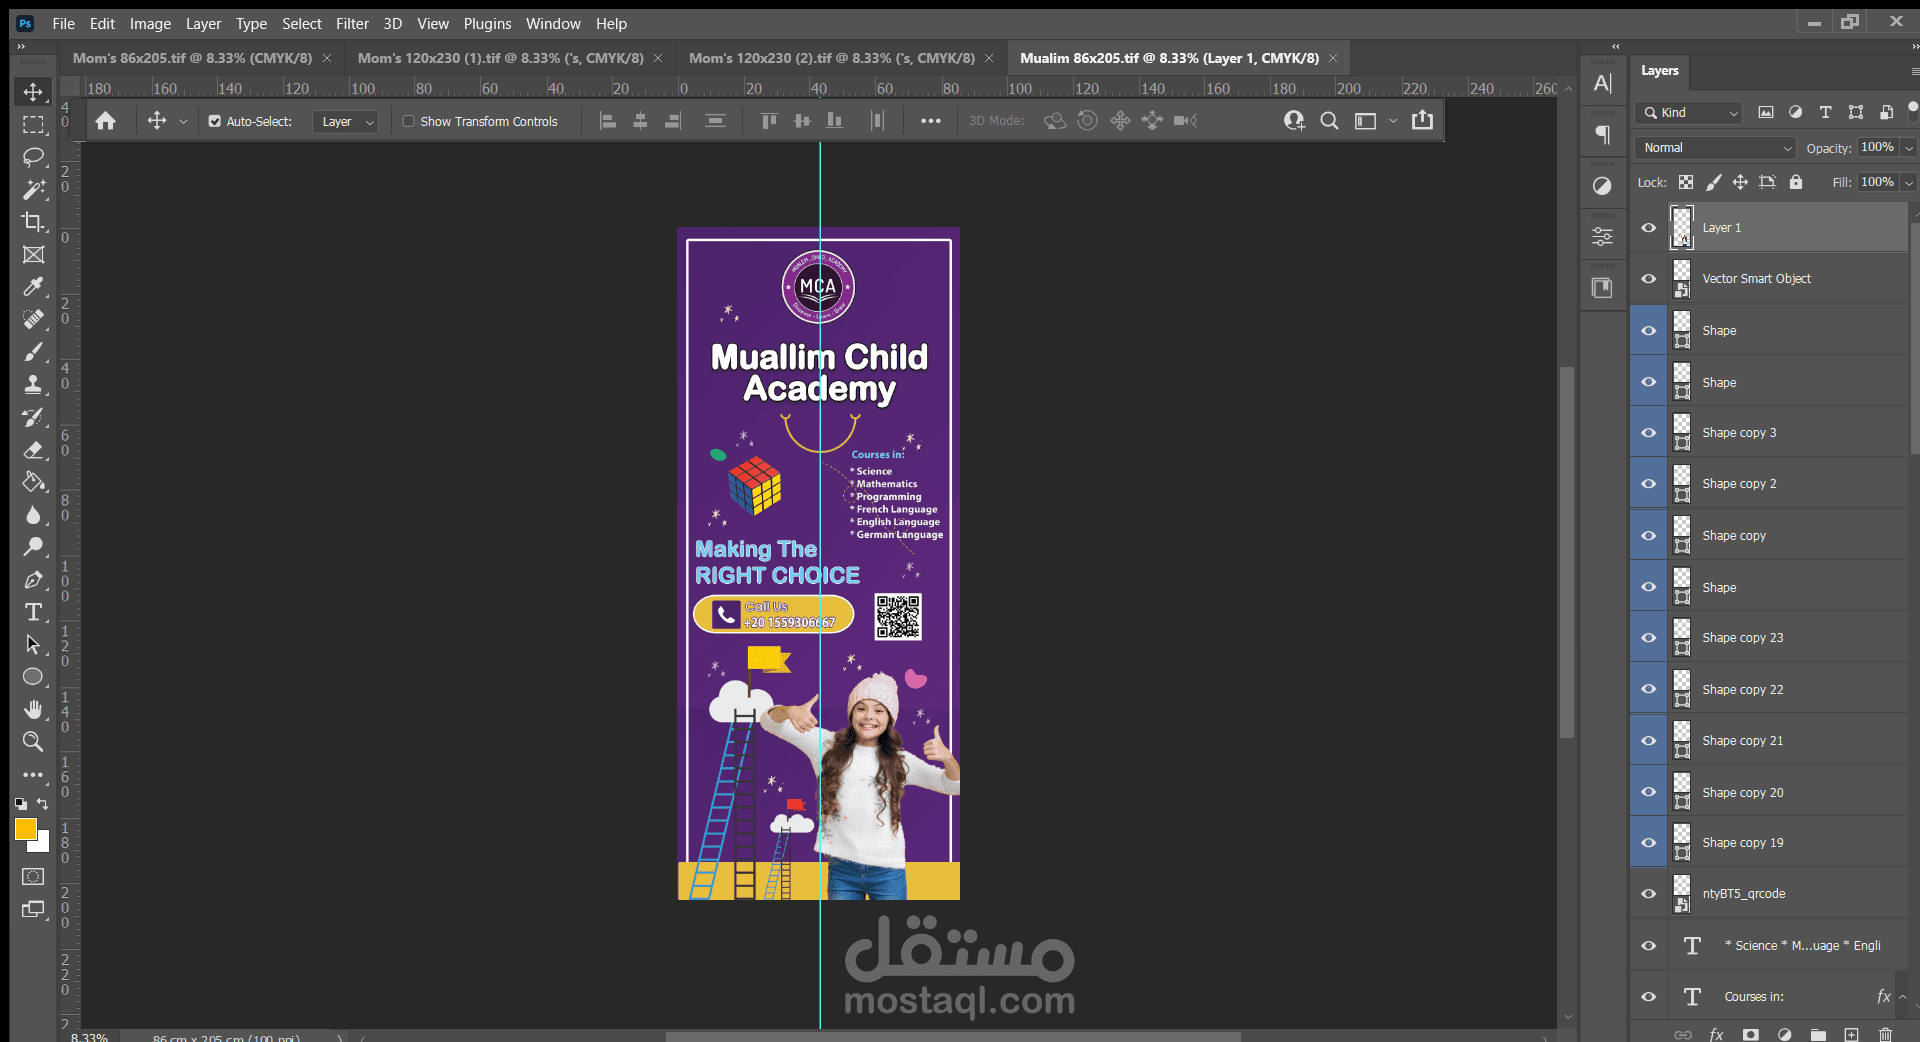This screenshot has height=1042, width=1920.
Task: Open the Image menu
Action: pyautogui.click(x=150, y=23)
